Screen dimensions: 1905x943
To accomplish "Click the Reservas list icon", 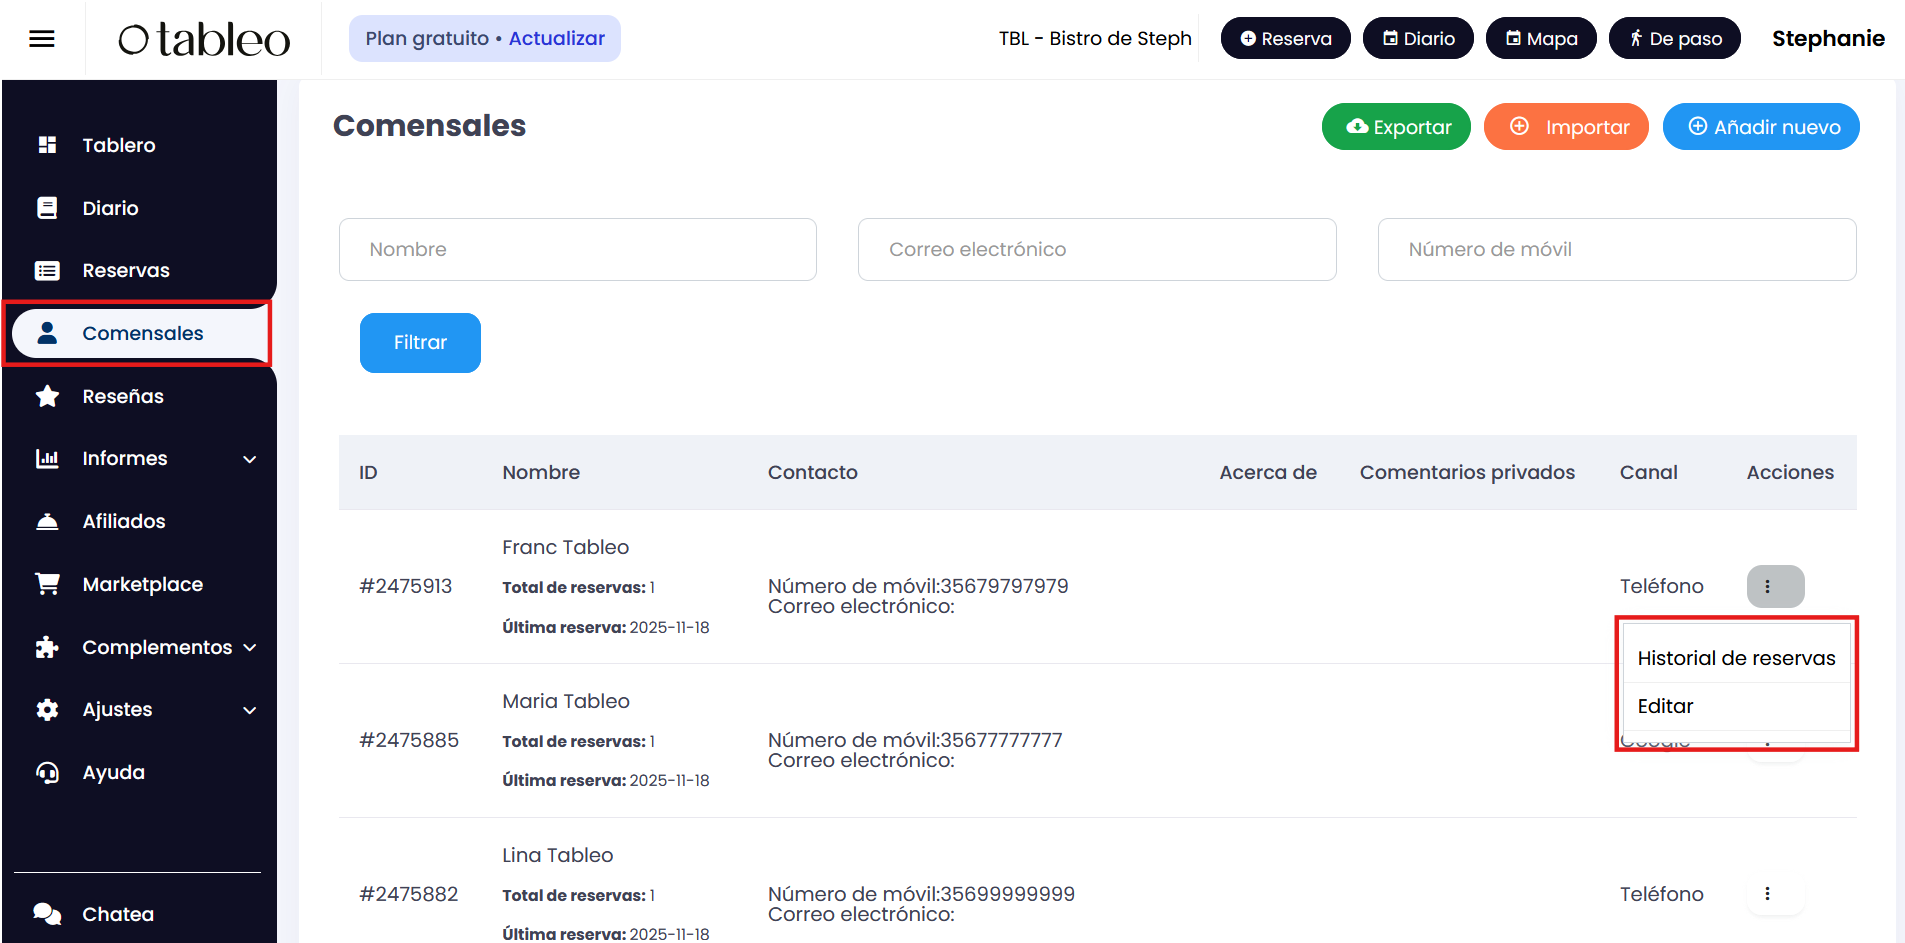I will (x=47, y=271).
